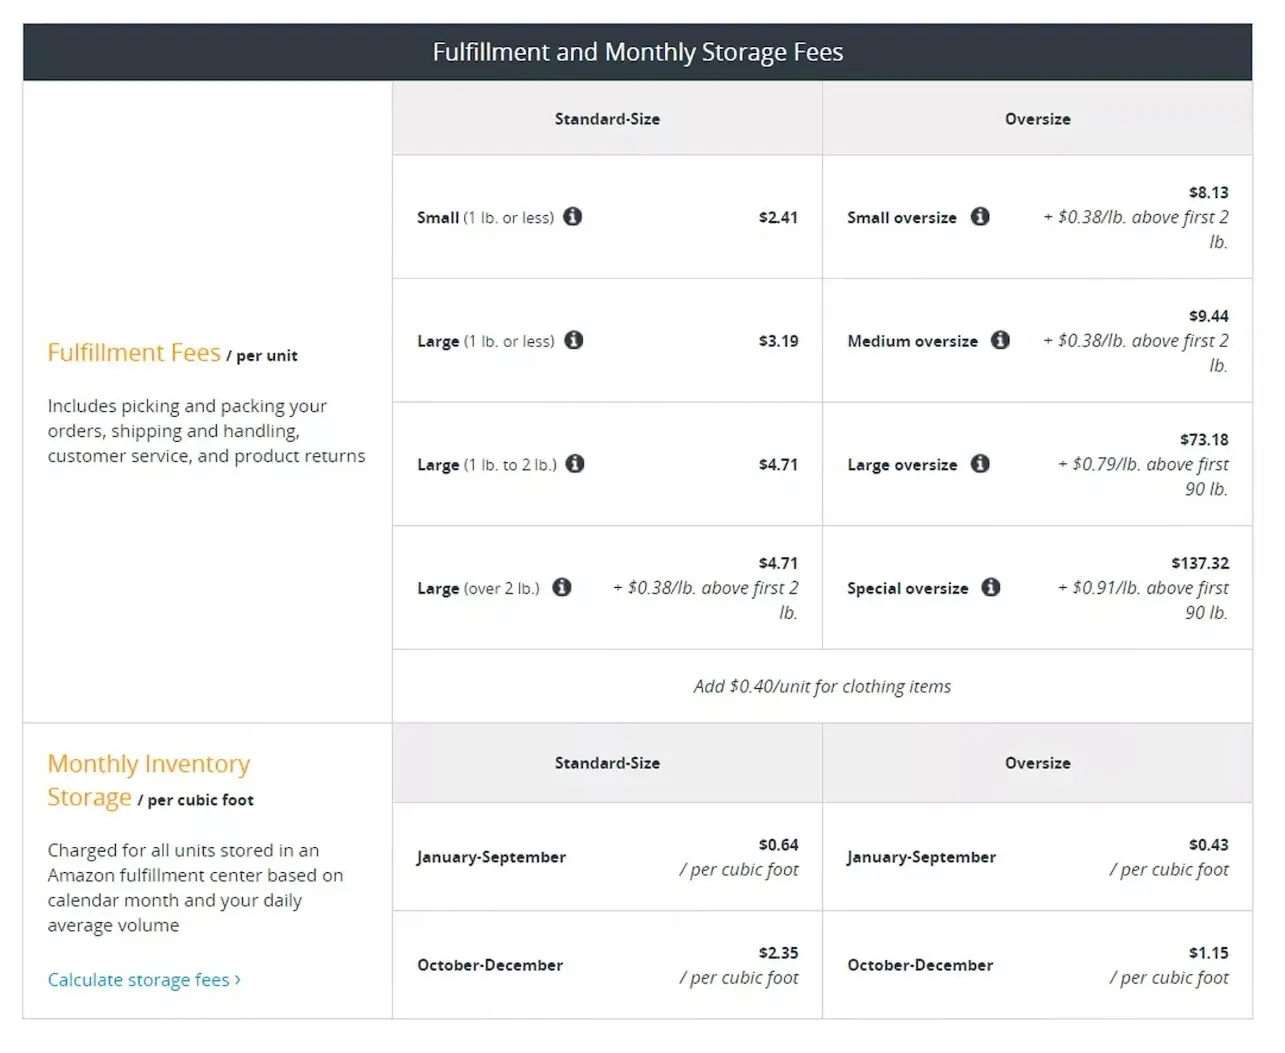Click the Fulfillment and Monthly Storage Fees title
The height and width of the screenshot is (1053, 1285).
637,52
